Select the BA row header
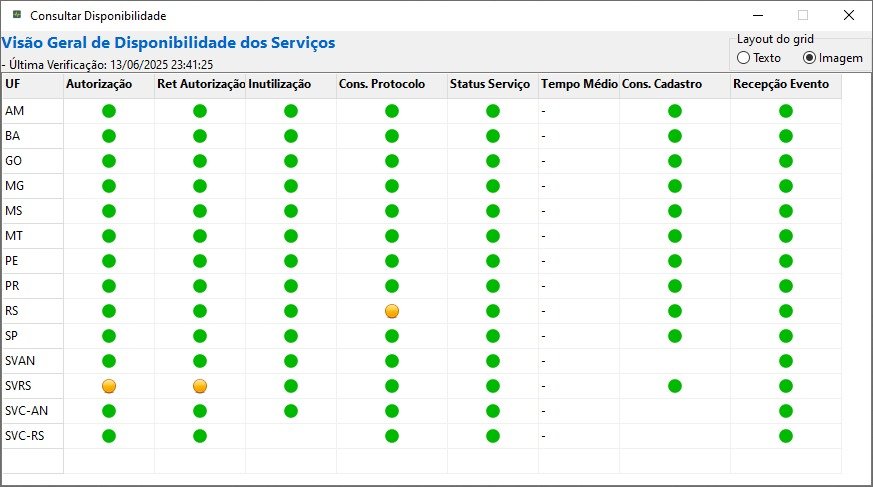Screen dimensions: 873x487 pyautogui.click(x=33, y=136)
